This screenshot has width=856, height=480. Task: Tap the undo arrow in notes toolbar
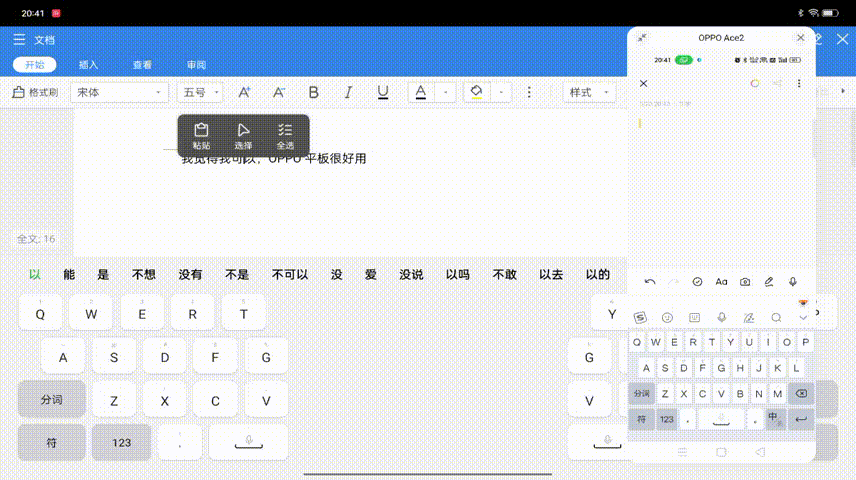[650, 282]
